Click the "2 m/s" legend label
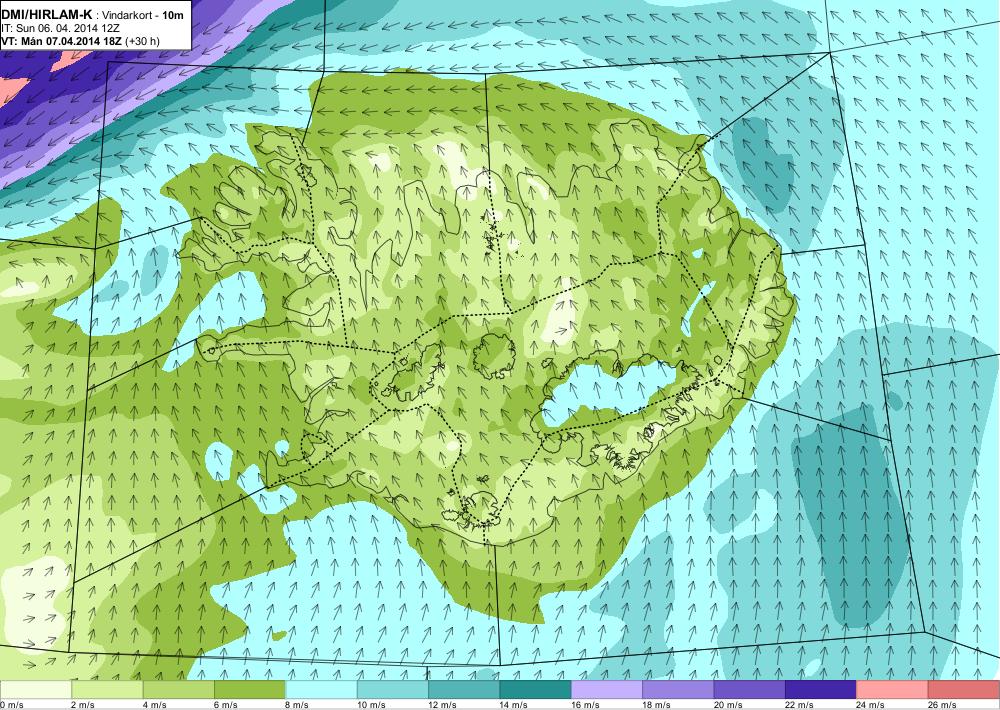 (x=84, y=705)
